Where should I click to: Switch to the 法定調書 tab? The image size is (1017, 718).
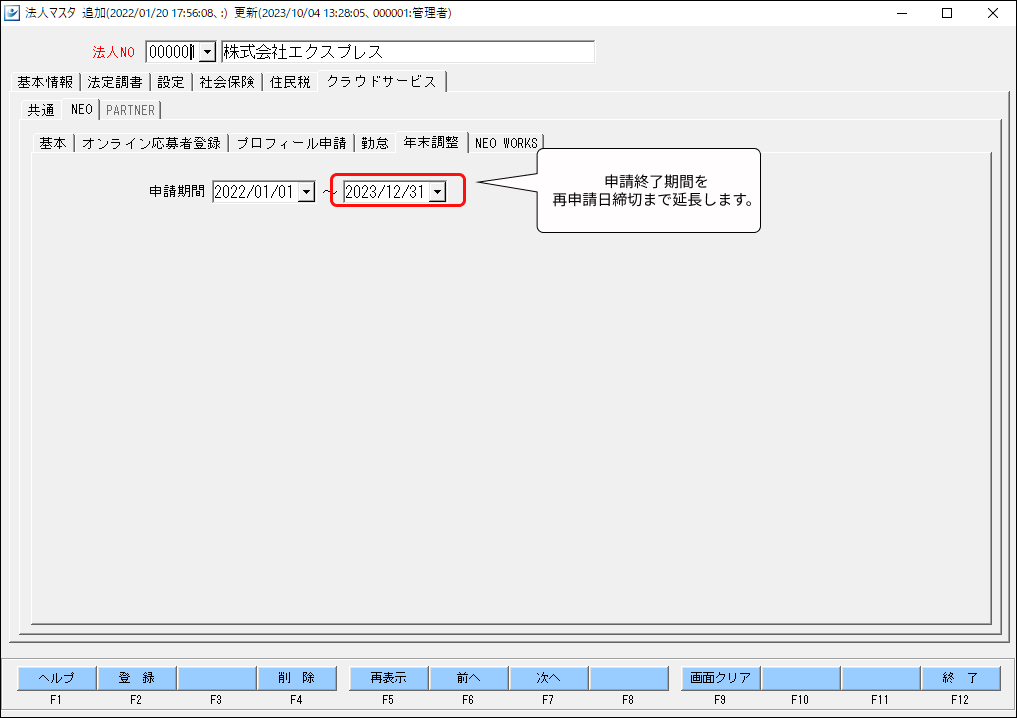[x=115, y=82]
